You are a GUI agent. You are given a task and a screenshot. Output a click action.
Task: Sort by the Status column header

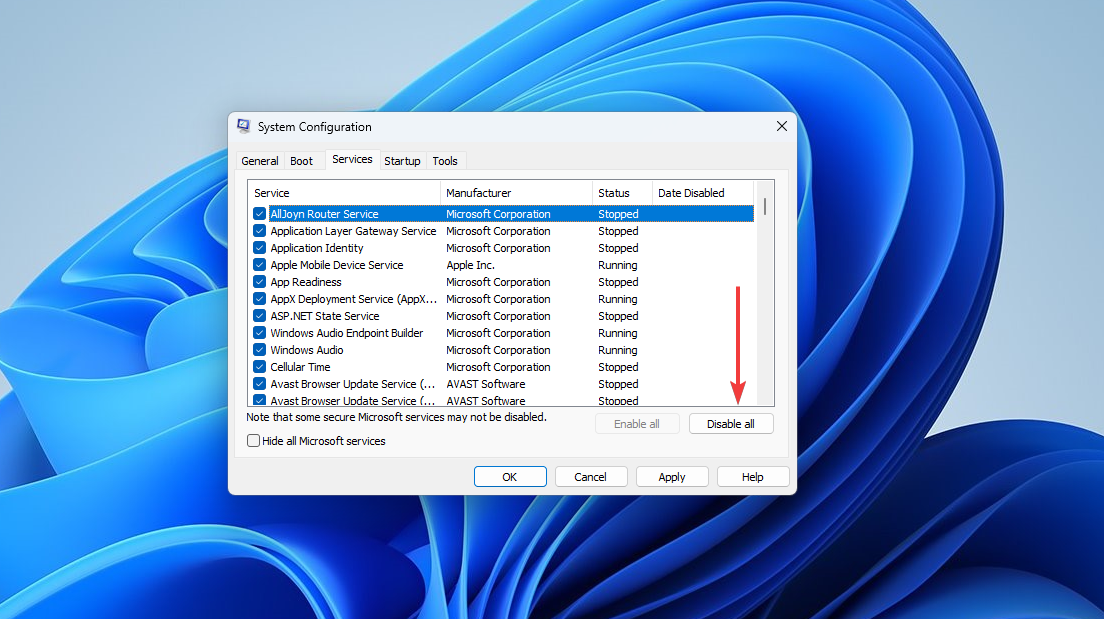click(x=622, y=193)
